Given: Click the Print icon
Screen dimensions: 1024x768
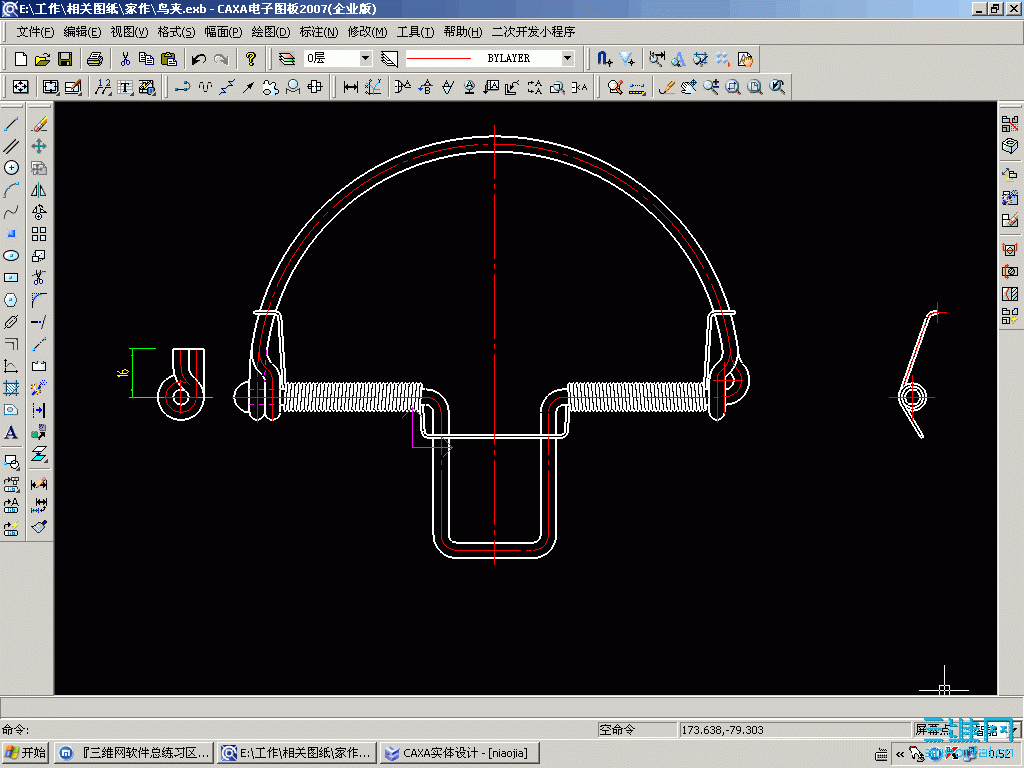Looking at the screenshot, I should click(95, 59).
